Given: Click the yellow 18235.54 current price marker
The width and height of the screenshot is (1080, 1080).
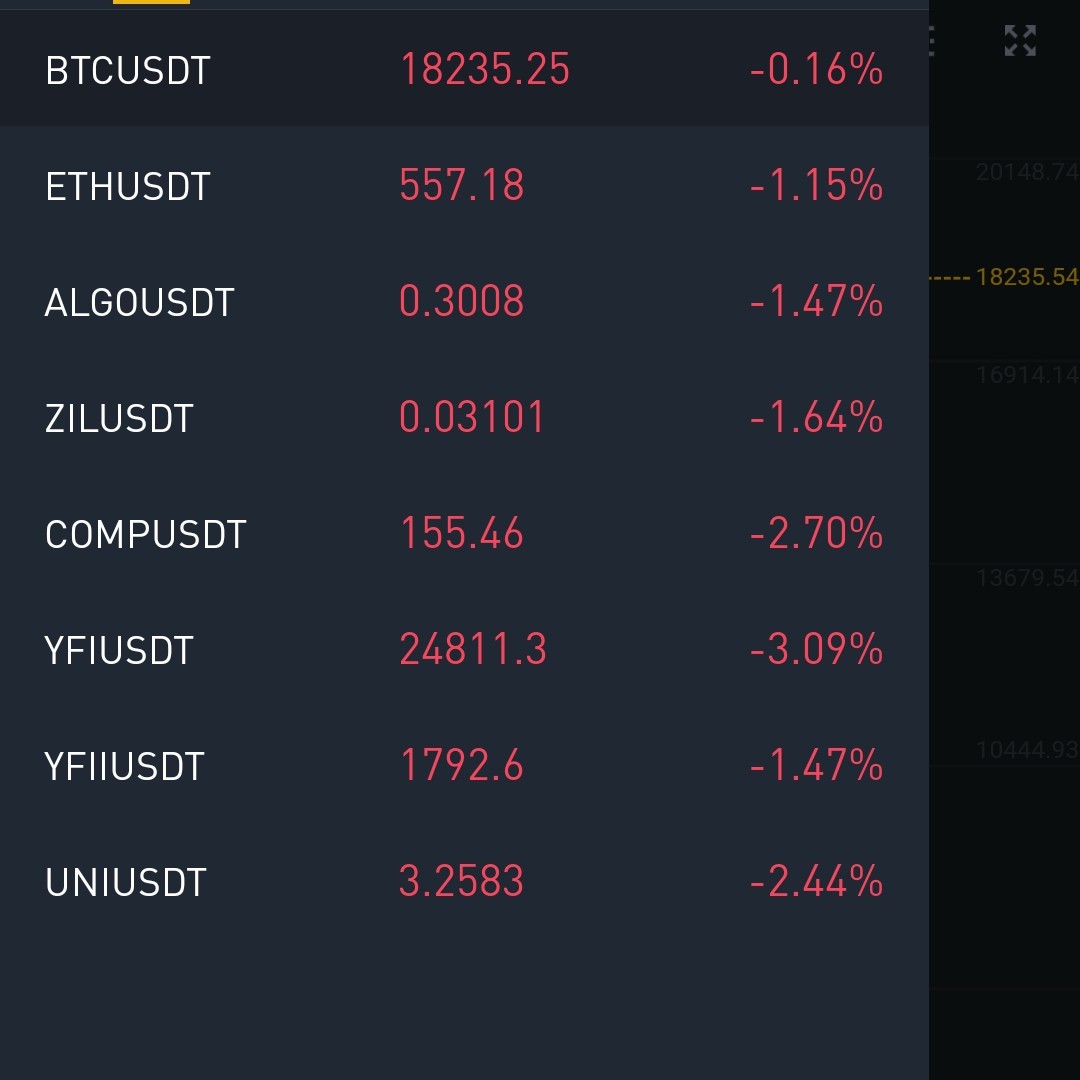Looking at the screenshot, I should point(1026,277).
